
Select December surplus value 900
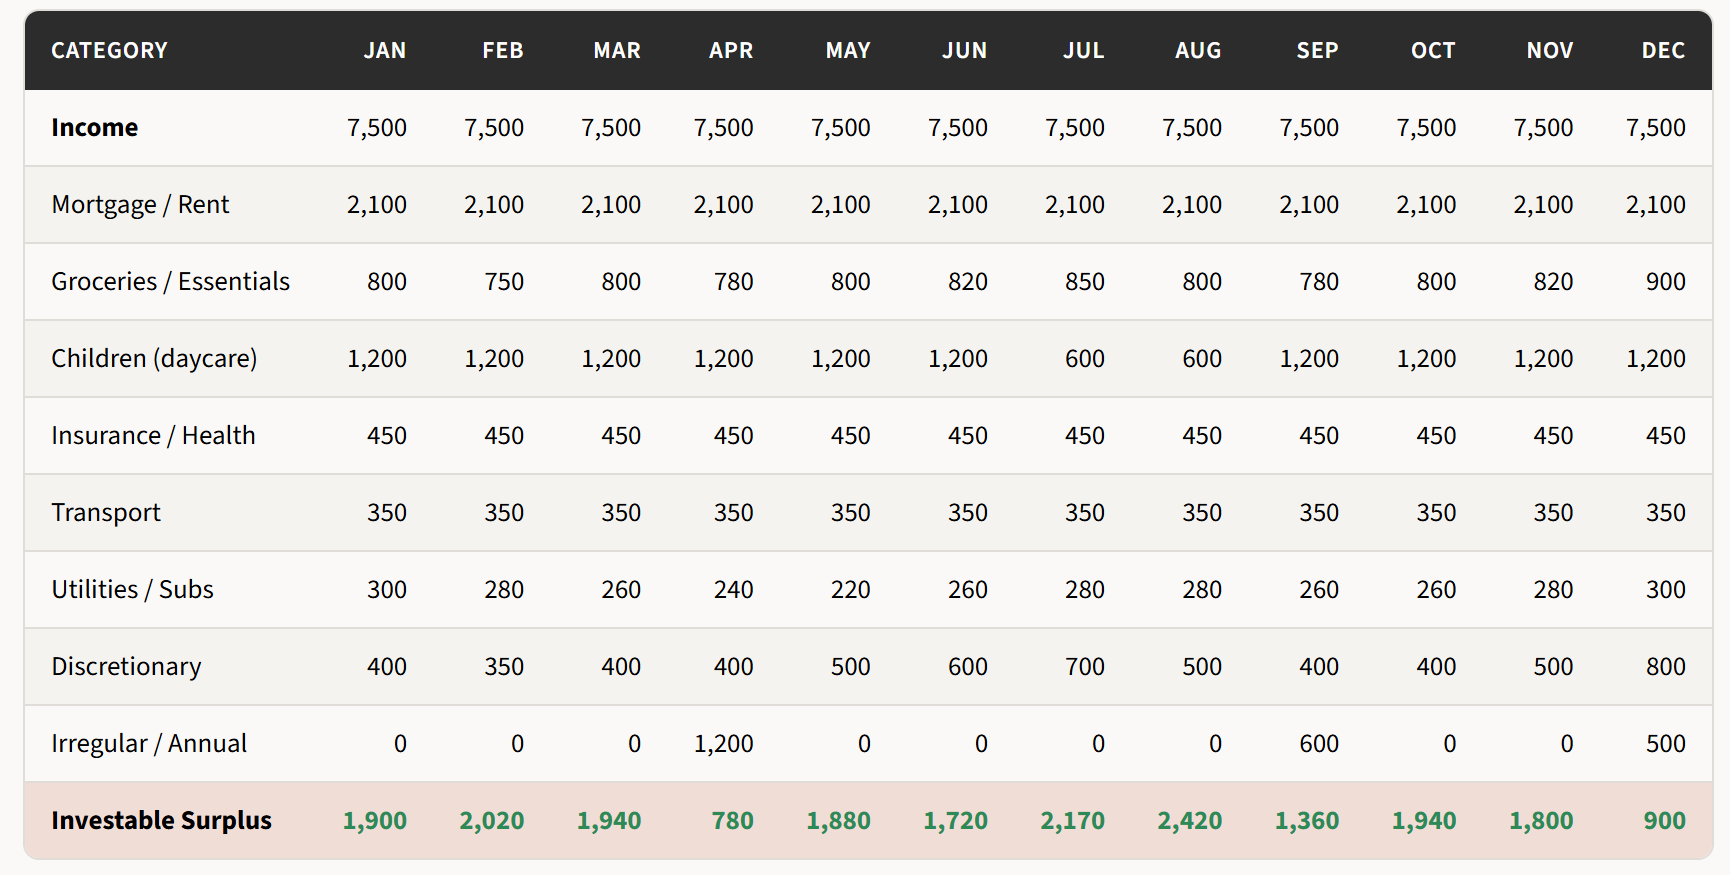(1665, 820)
